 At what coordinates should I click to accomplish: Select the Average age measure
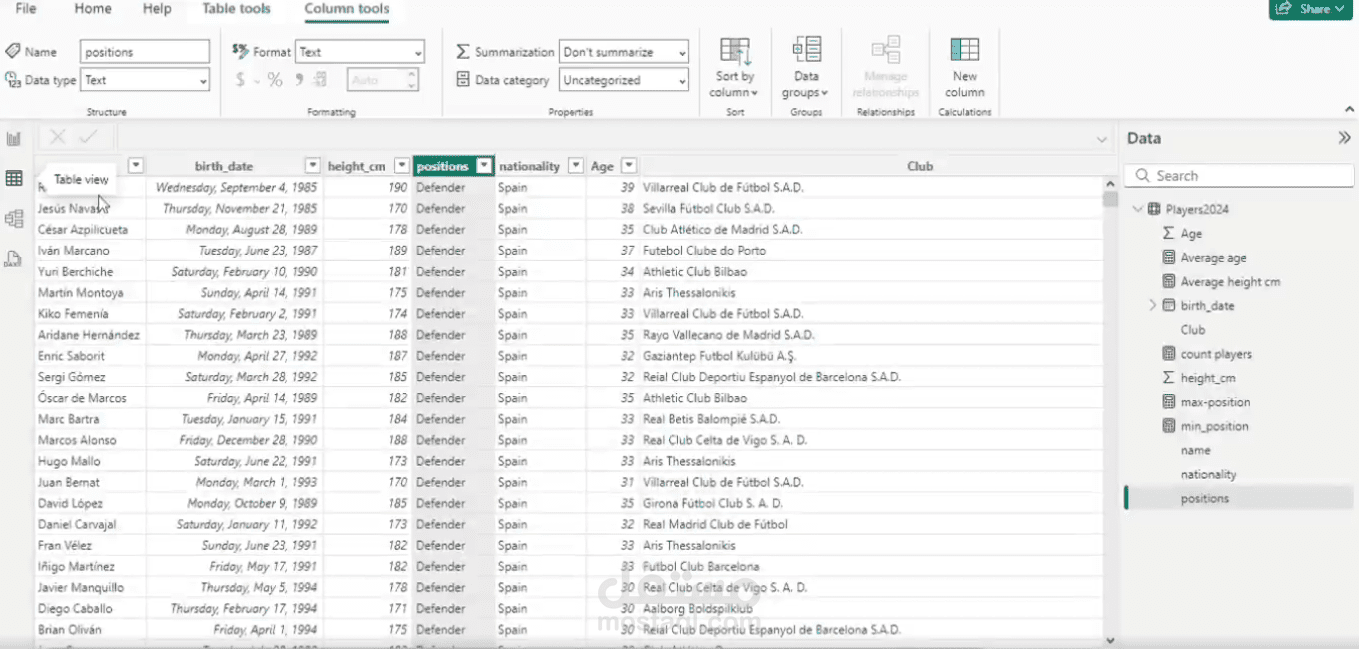pyautogui.click(x=1213, y=257)
